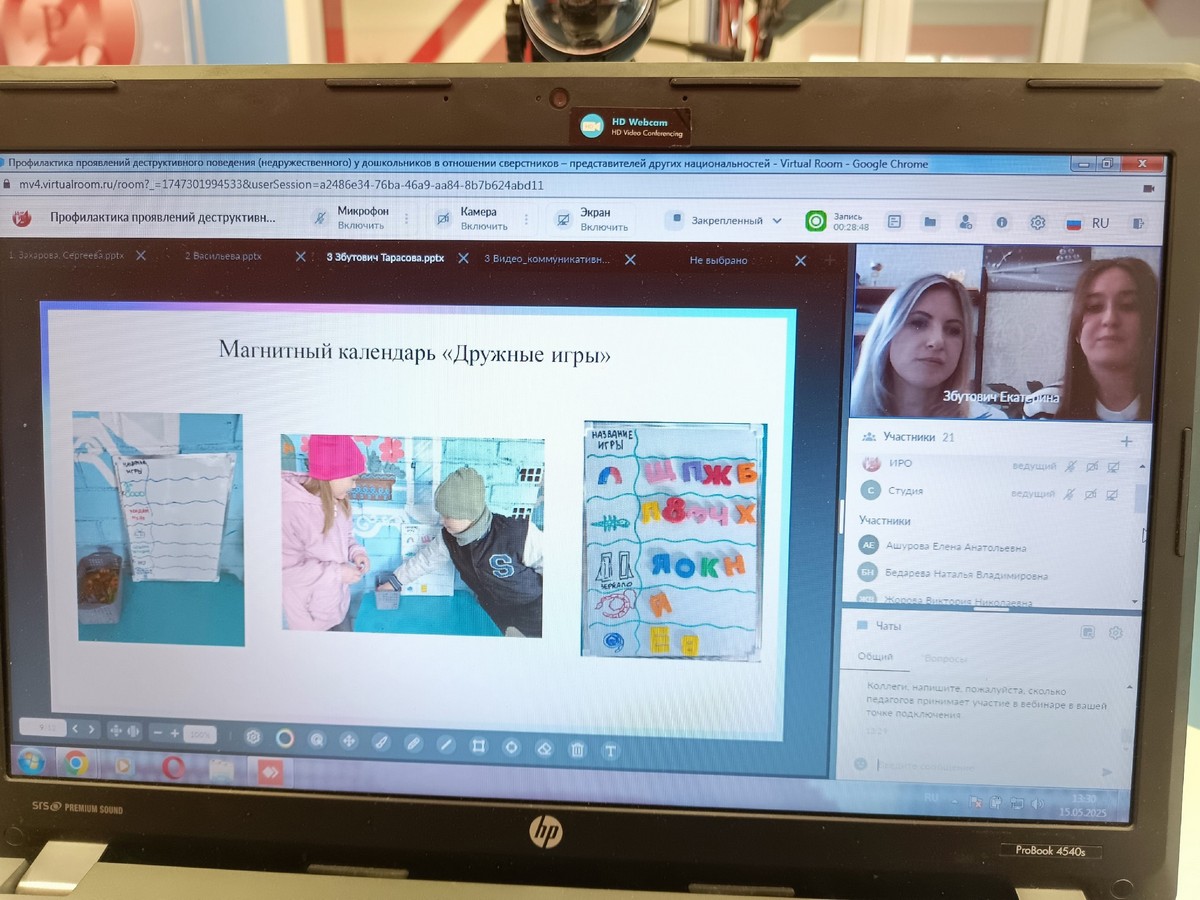Switch to 3 Видео_коммуникативн... tab
This screenshot has width=1200, height=900.
point(547,258)
